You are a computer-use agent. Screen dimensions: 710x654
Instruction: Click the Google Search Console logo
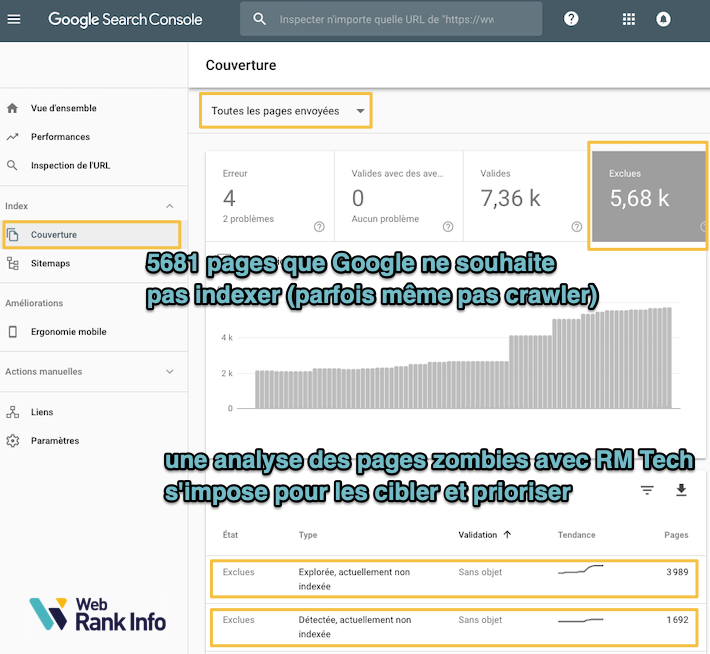click(x=125, y=19)
